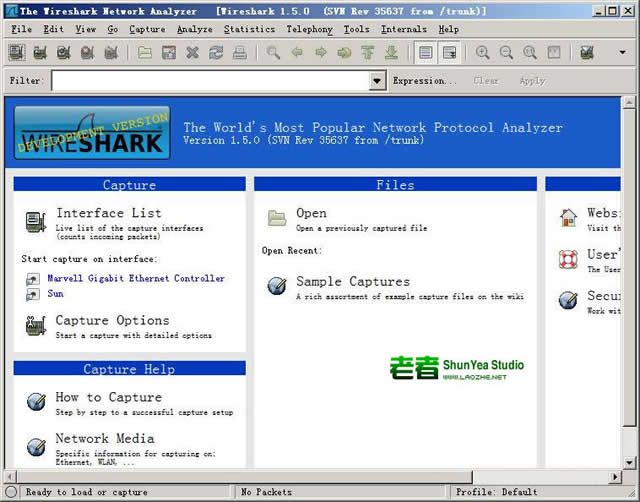Screen dimensions: 640x502
Task: Open the Capture menu
Action: tap(147, 29)
